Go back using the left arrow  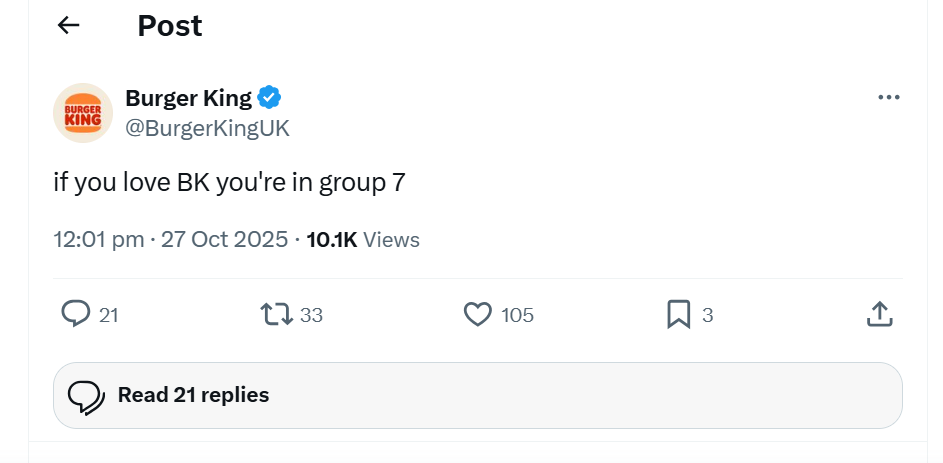pyautogui.click(x=68, y=26)
